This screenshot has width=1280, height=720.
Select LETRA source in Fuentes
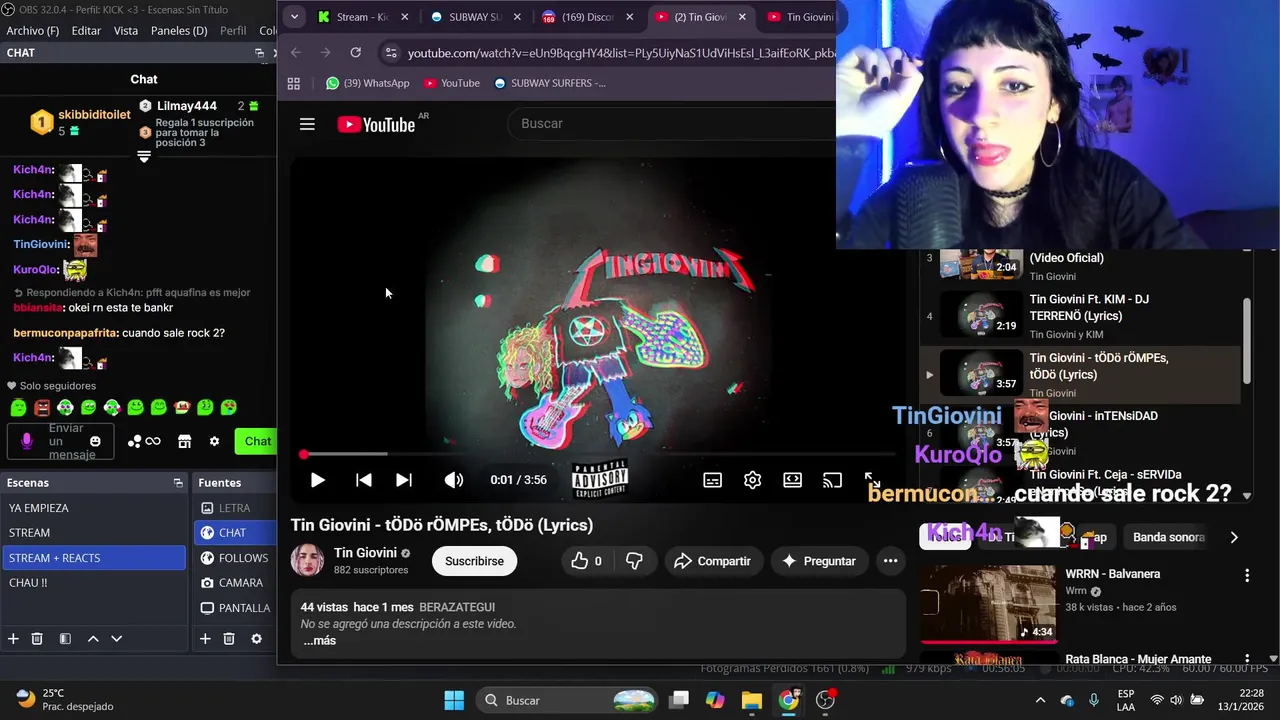coord(235,508)
